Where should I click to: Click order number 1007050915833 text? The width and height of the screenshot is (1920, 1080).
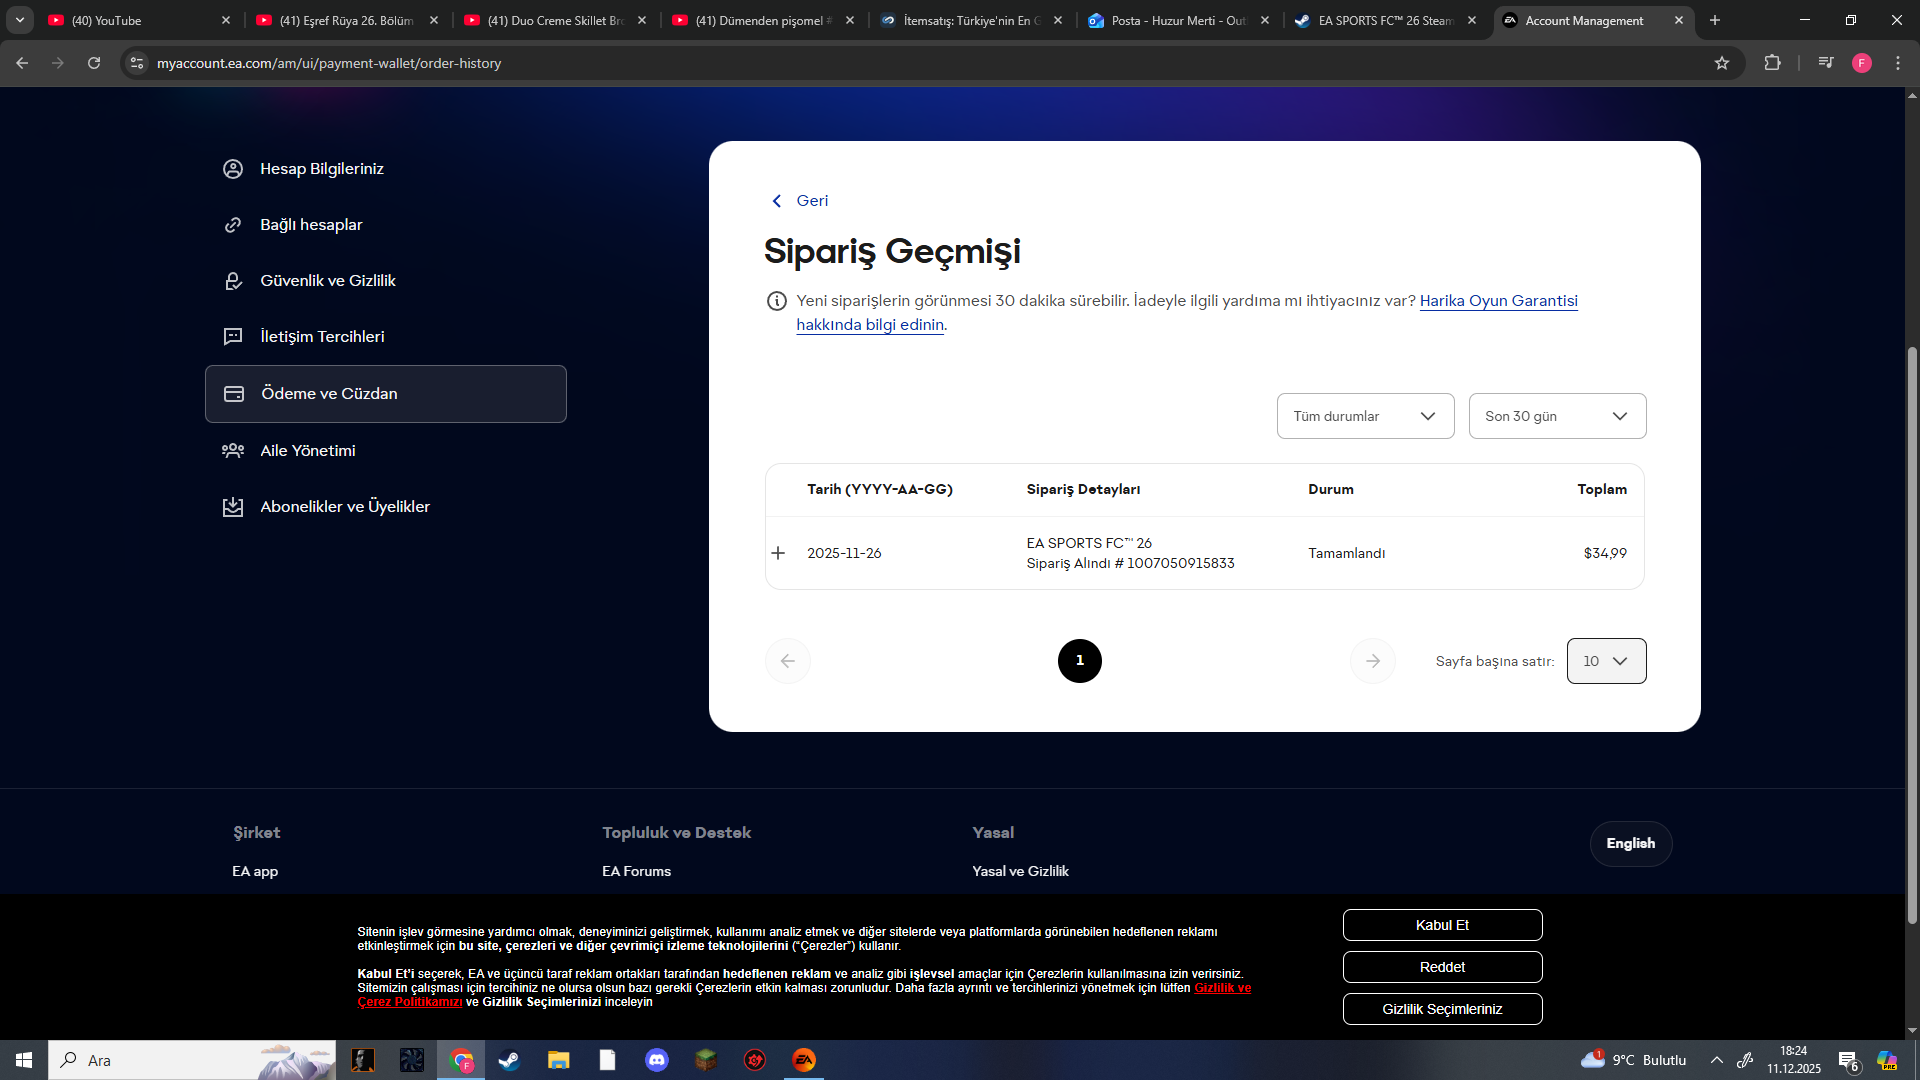tap(1180, 563)
